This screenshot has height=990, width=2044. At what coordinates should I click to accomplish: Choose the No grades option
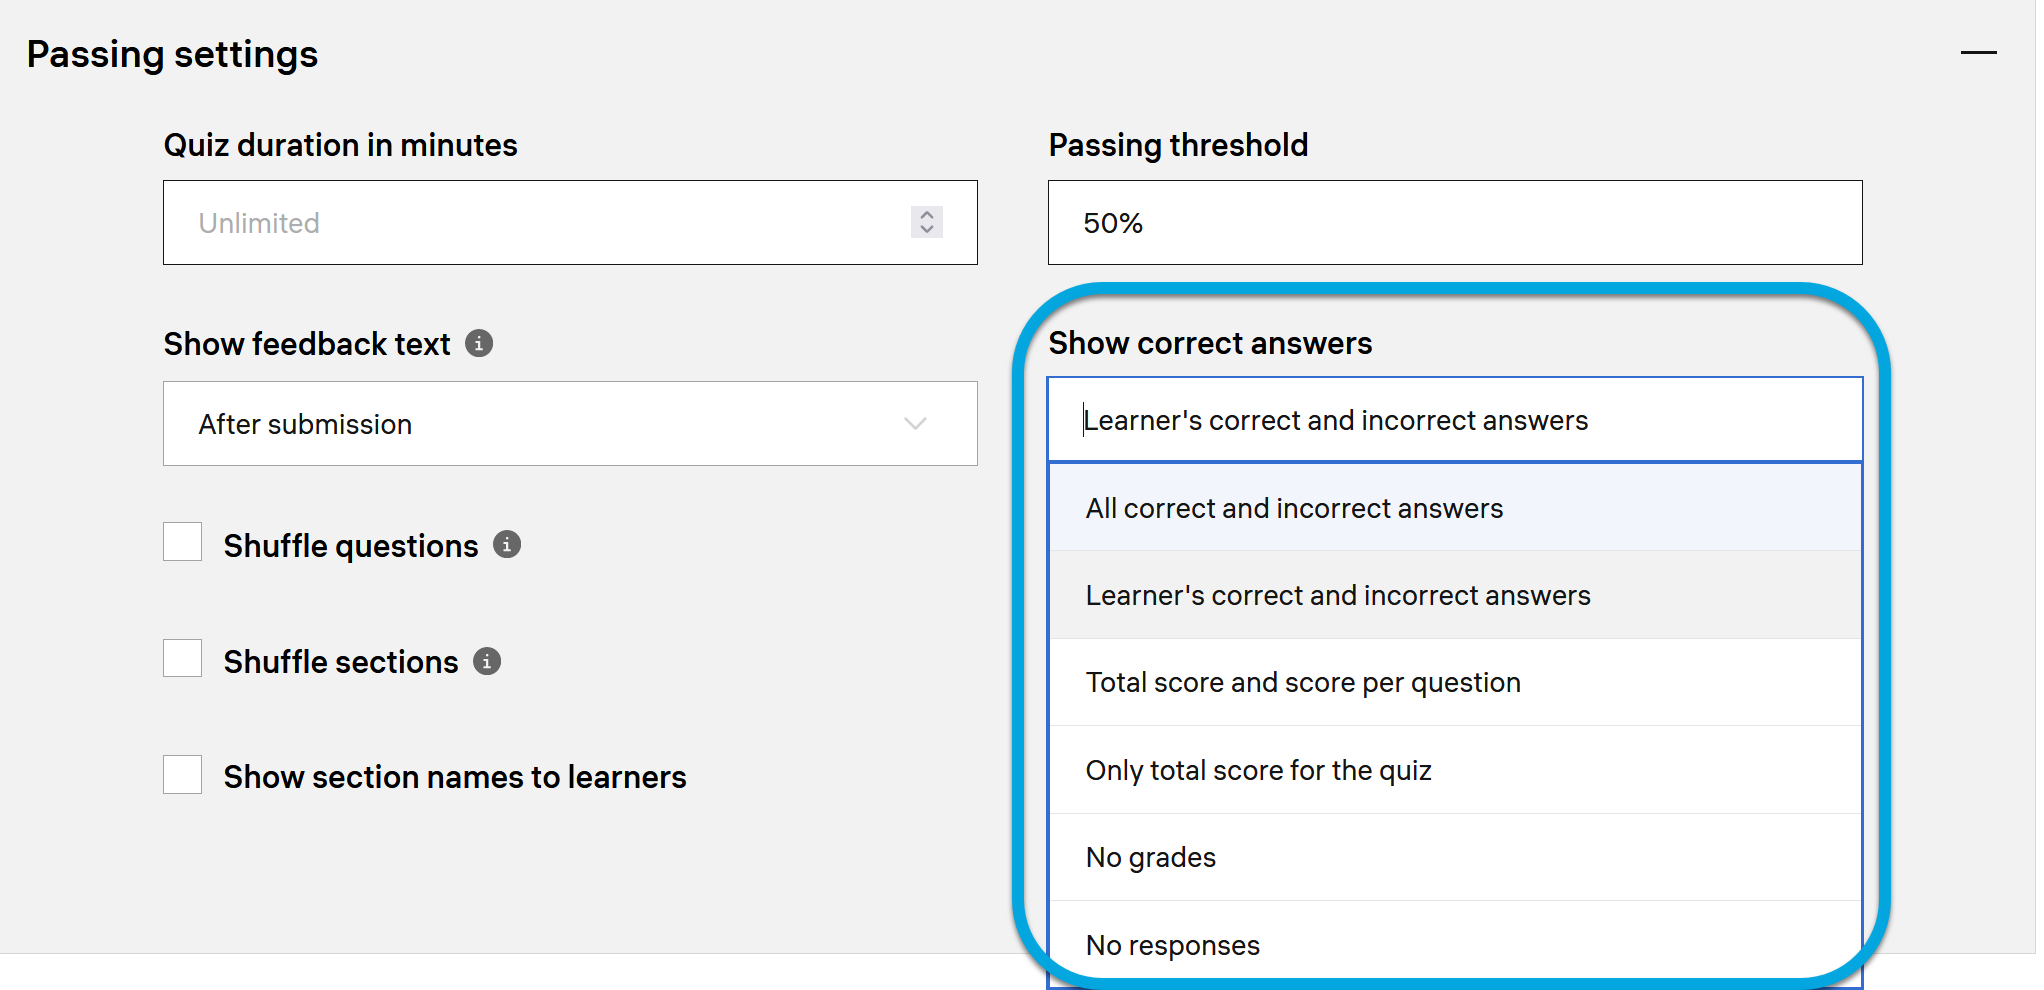pyautogui.click(x=1150, y=858)
